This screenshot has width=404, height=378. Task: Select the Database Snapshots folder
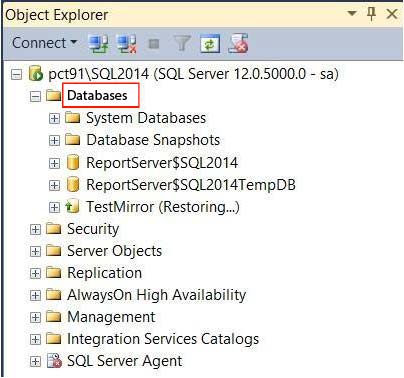pos(153,140)
